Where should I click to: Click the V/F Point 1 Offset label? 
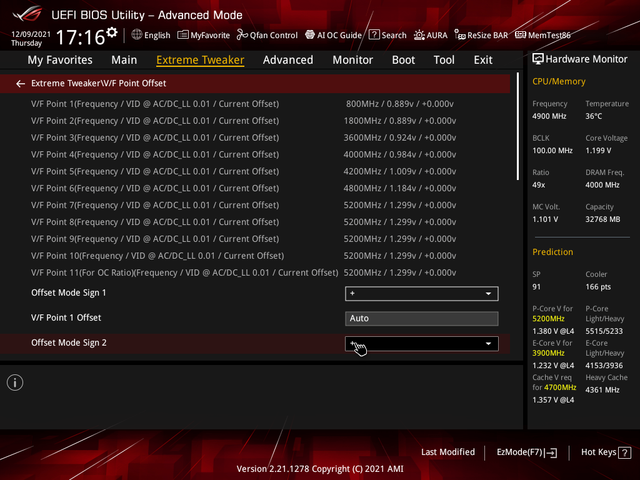tap(66, 318)
